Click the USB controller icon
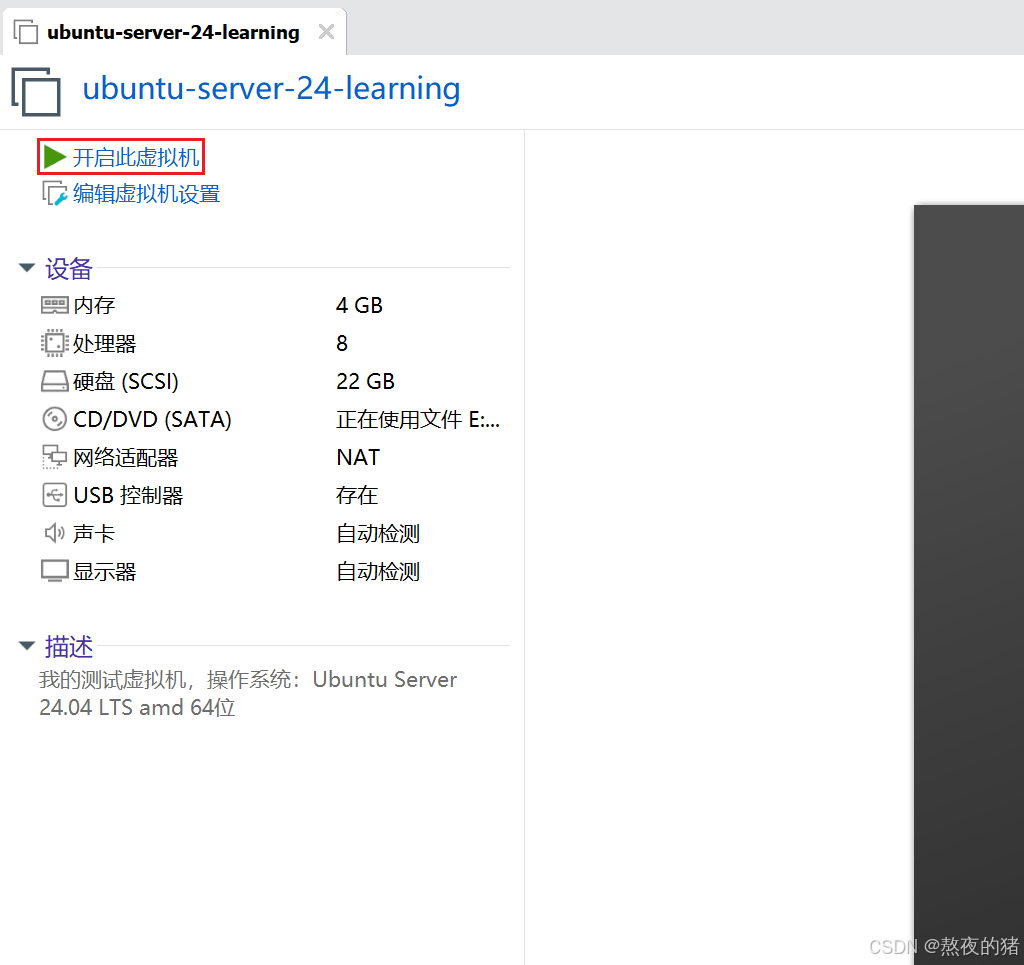 pyautogui.click(x=54, y=495)
